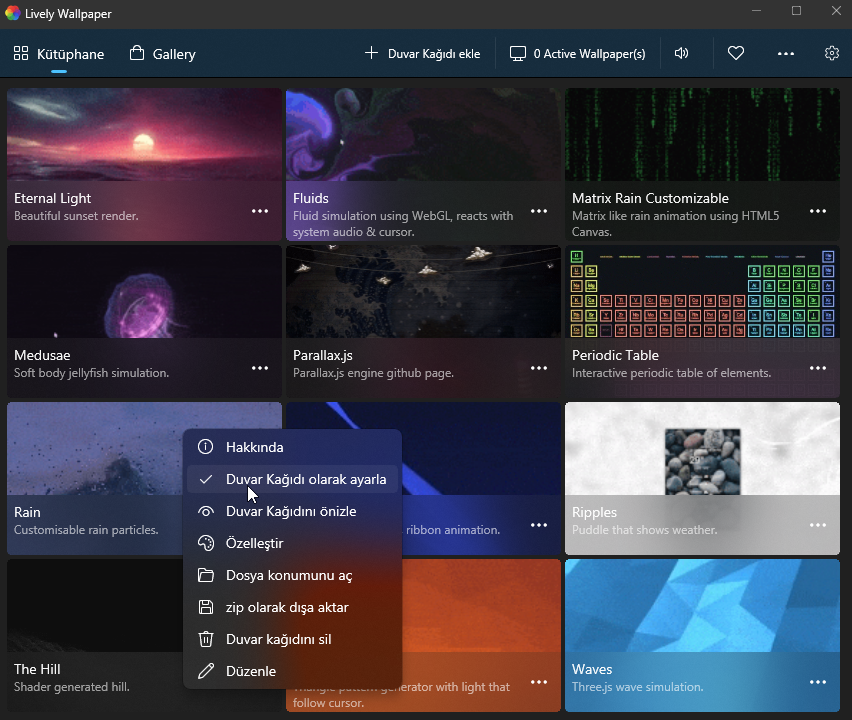Open the three-dot menu on Eternal Light
The image size is (852, 720).
click(260, 211)
